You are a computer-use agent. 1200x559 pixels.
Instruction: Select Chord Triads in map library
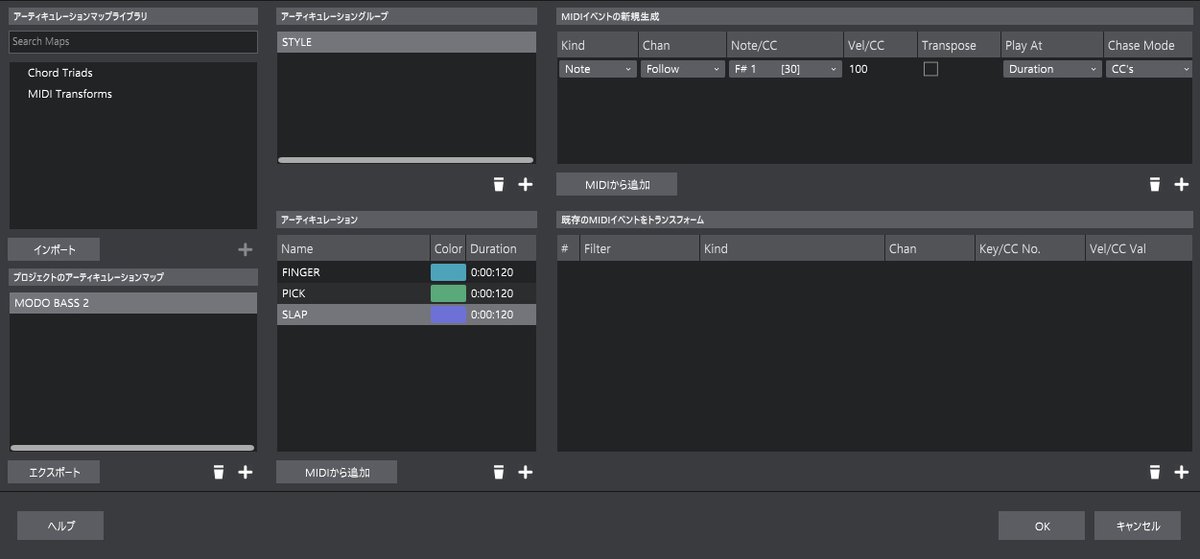point(60,73)
